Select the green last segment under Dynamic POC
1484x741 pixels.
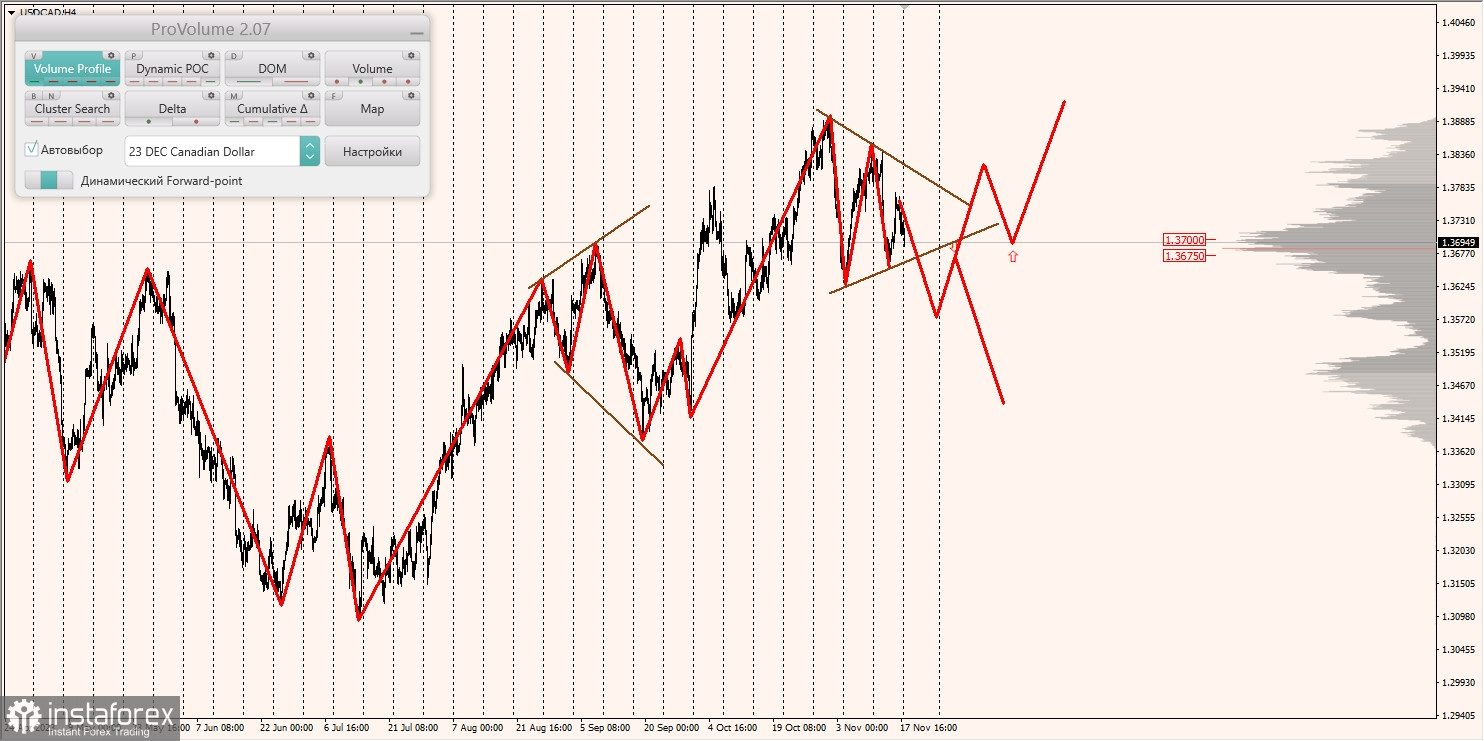pos(210,81)
